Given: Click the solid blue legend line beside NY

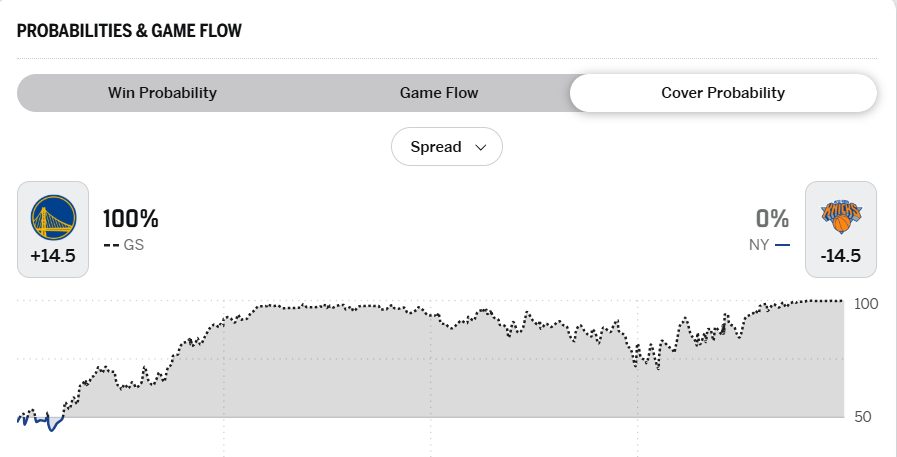Looking at the screenshot, I should 782,245.
